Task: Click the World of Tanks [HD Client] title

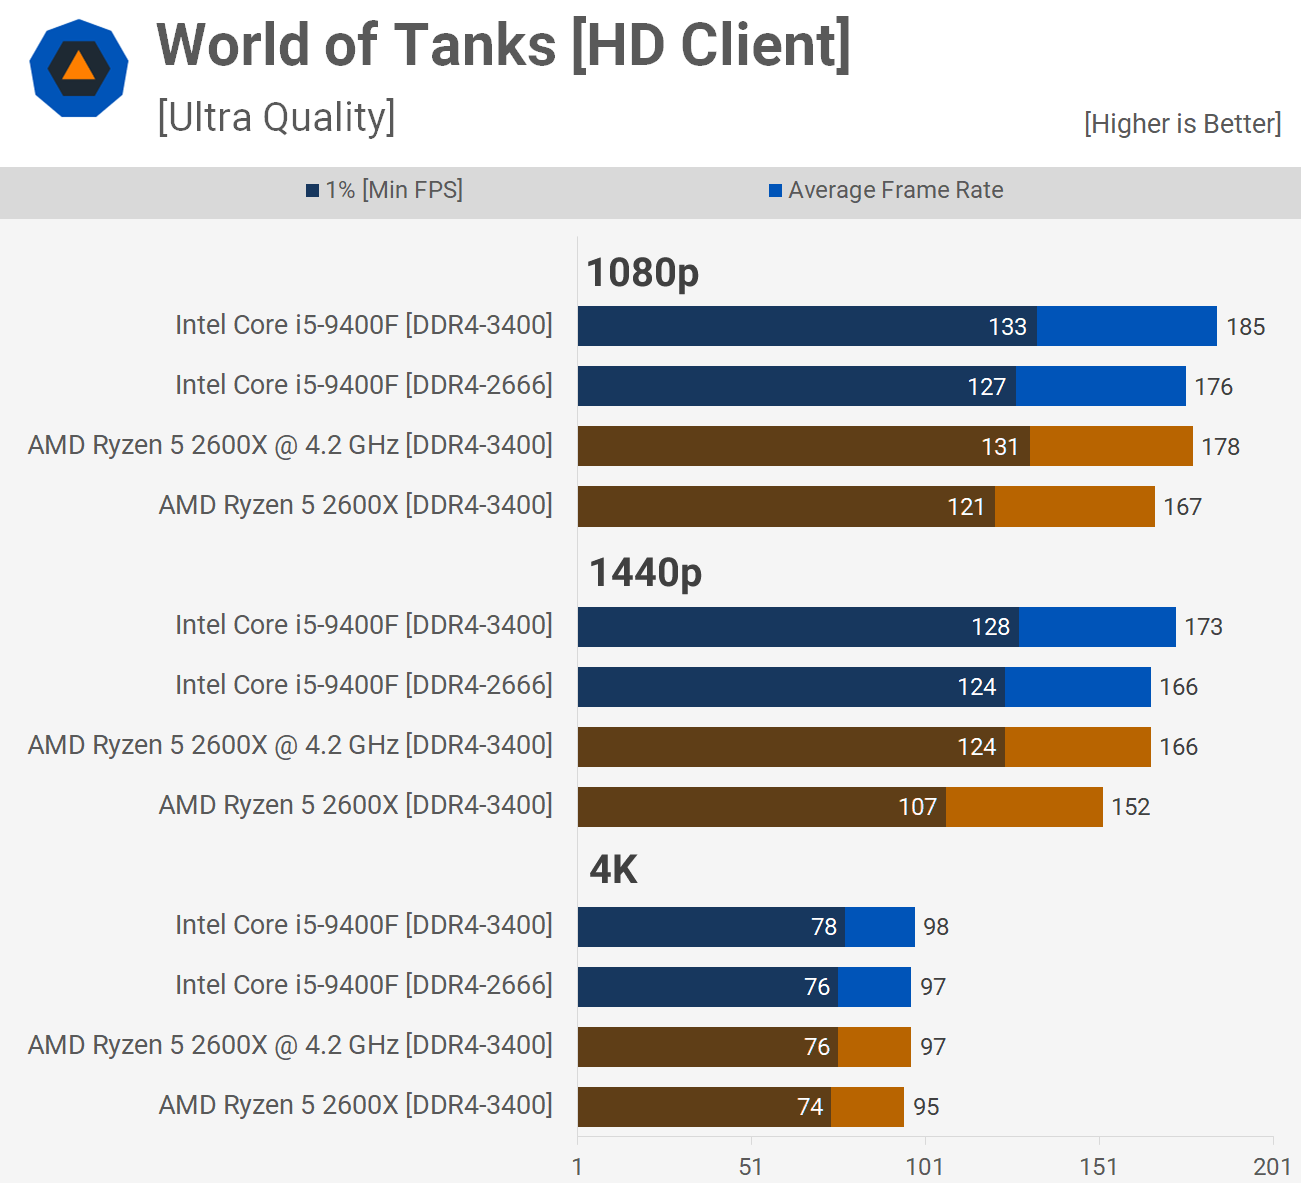Action: pos(503,46)
